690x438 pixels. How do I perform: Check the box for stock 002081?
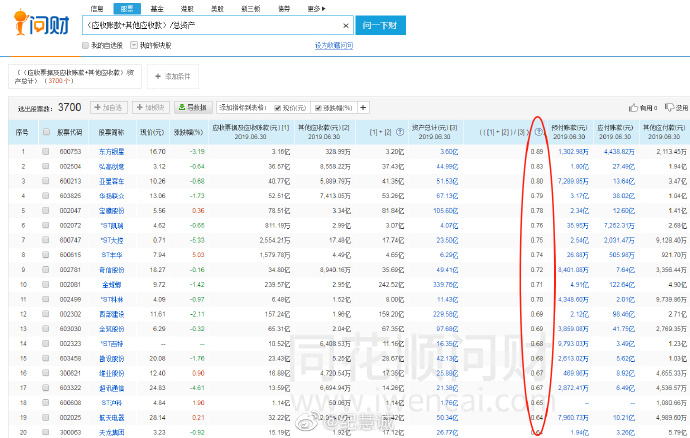click(45, 284)
